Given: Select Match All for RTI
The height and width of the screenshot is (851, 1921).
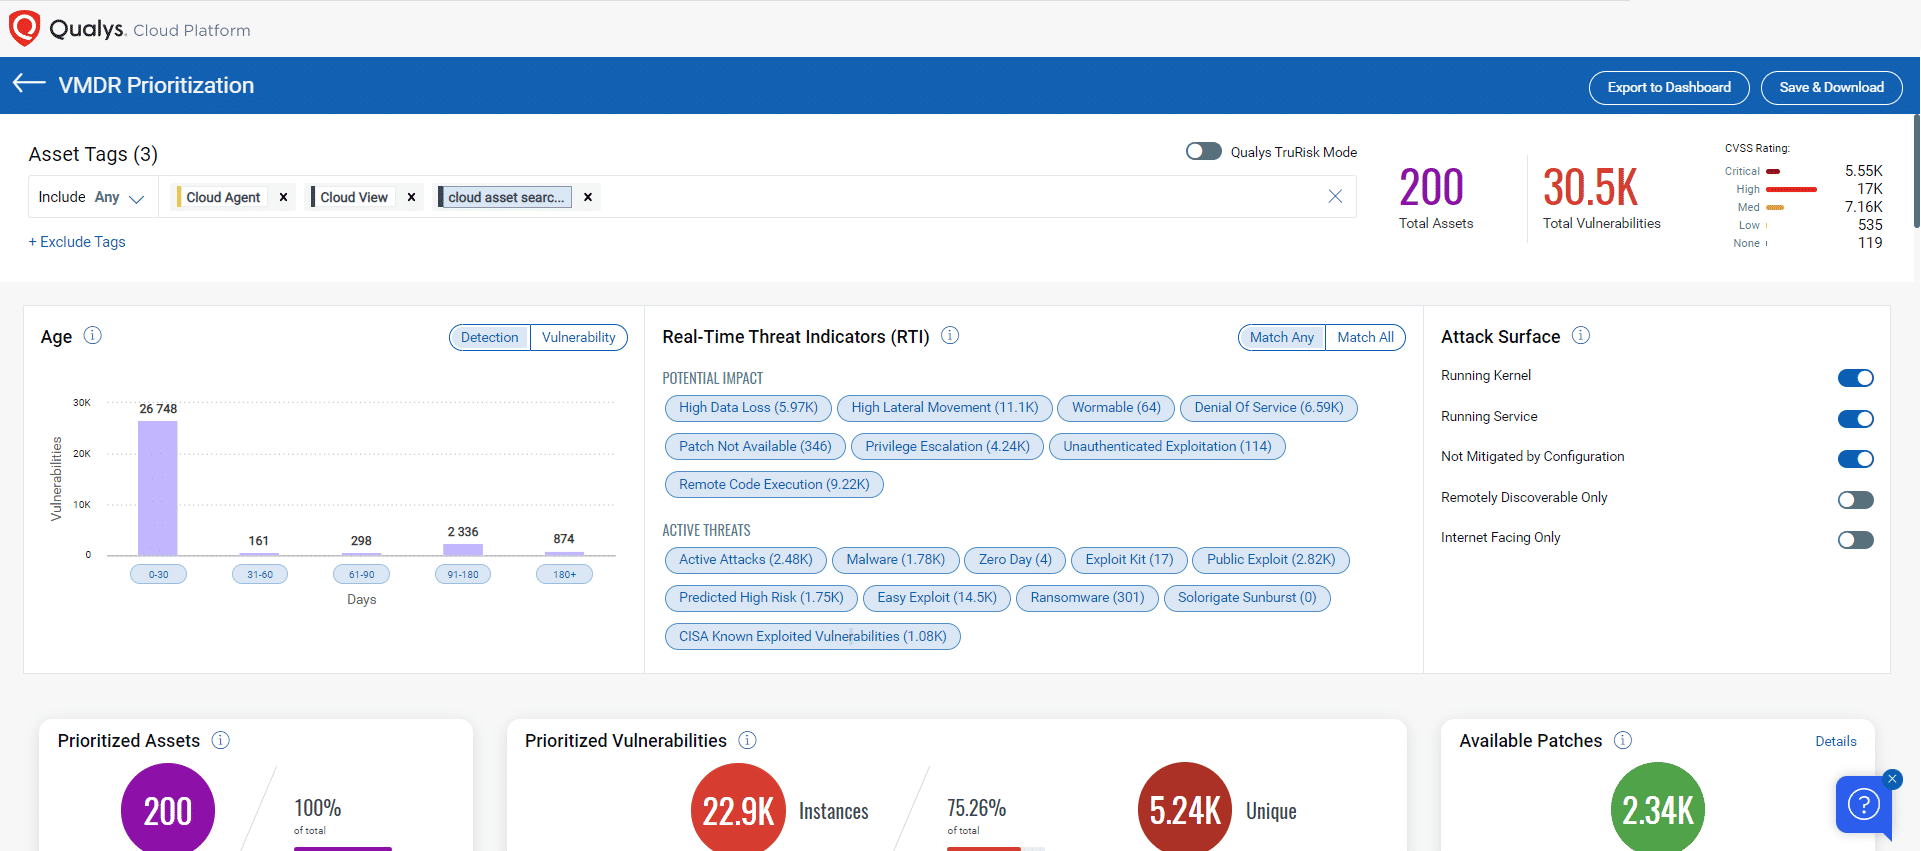Looking at the screenshot, I should [1366, 337].
